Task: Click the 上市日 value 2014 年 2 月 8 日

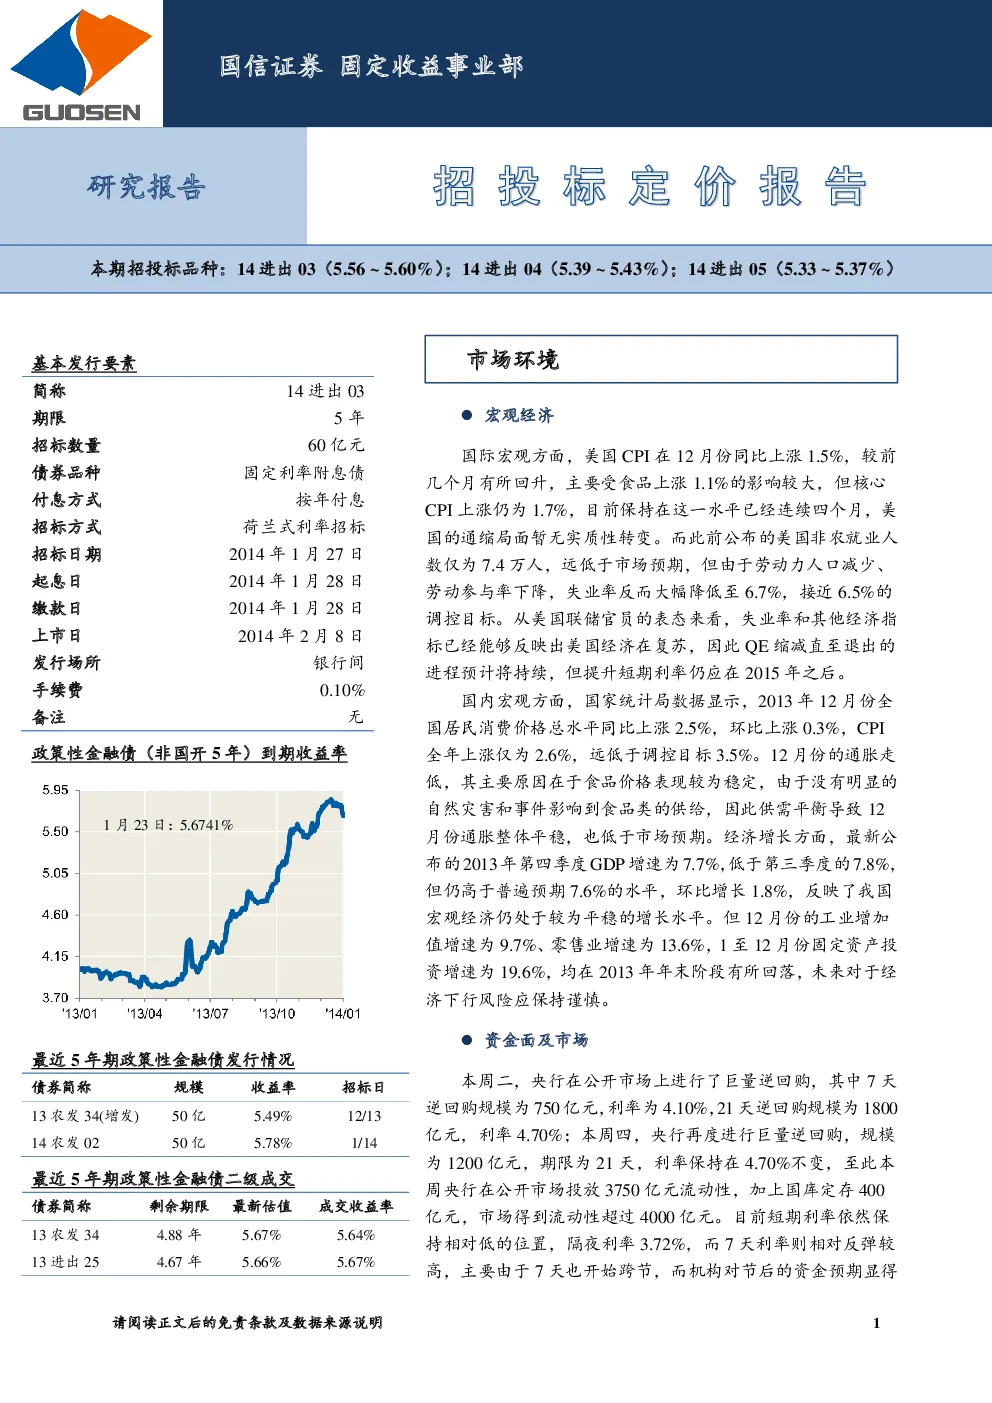Action: click(x=300, y=636)
